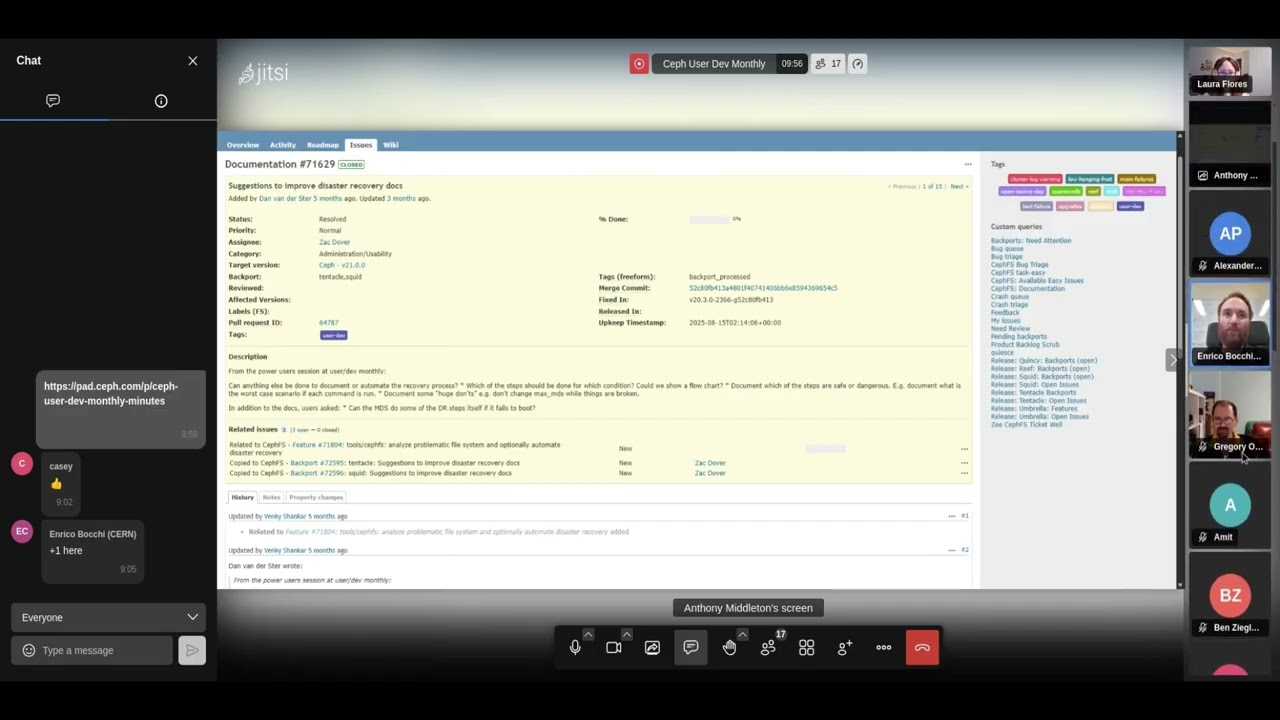This screenshot has width=1280, height=720.
Task: Mute the microphone in the toolbar
Action: coord(575,648)
